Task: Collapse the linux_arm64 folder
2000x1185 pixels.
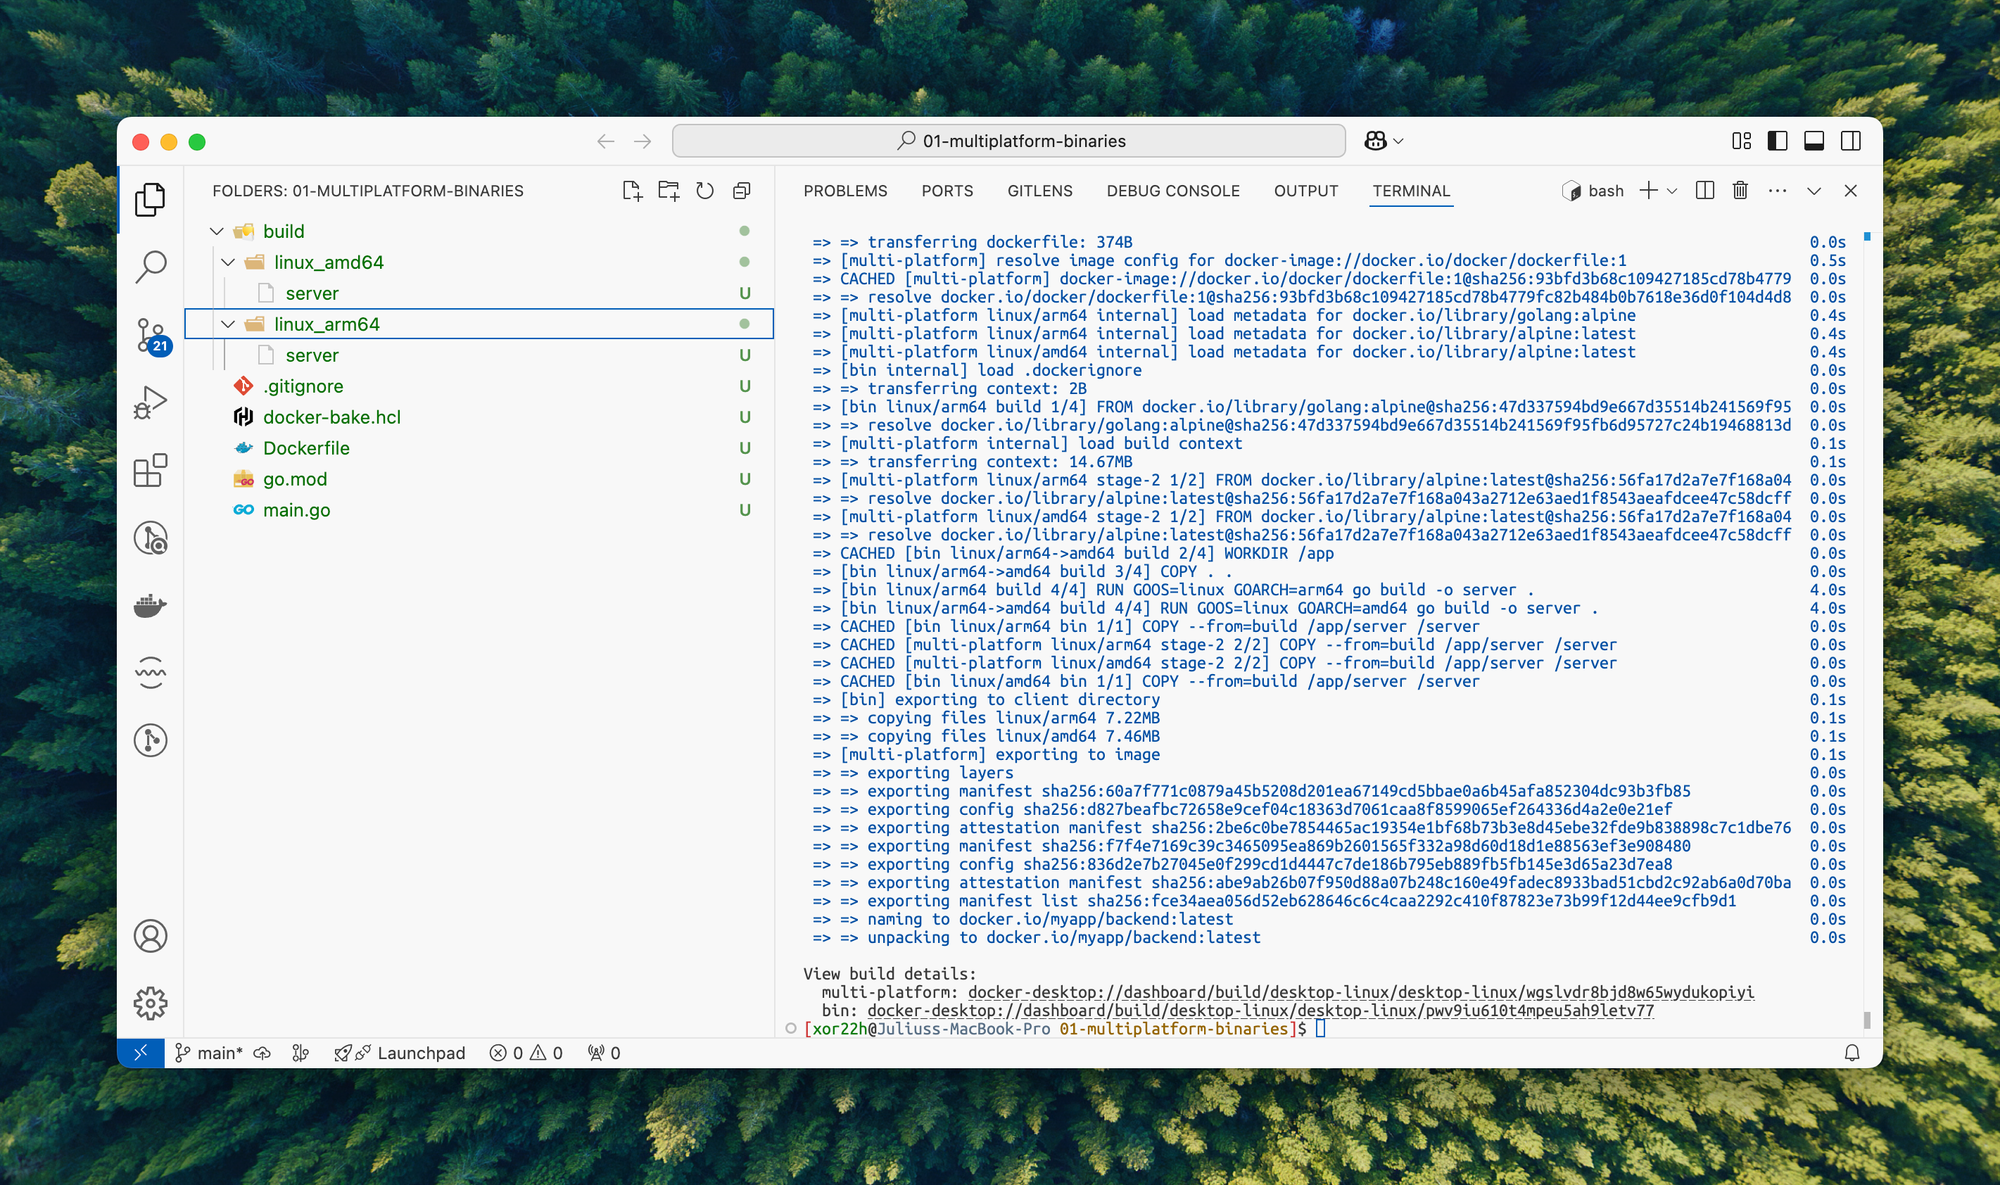Action: tap(228, 323)
